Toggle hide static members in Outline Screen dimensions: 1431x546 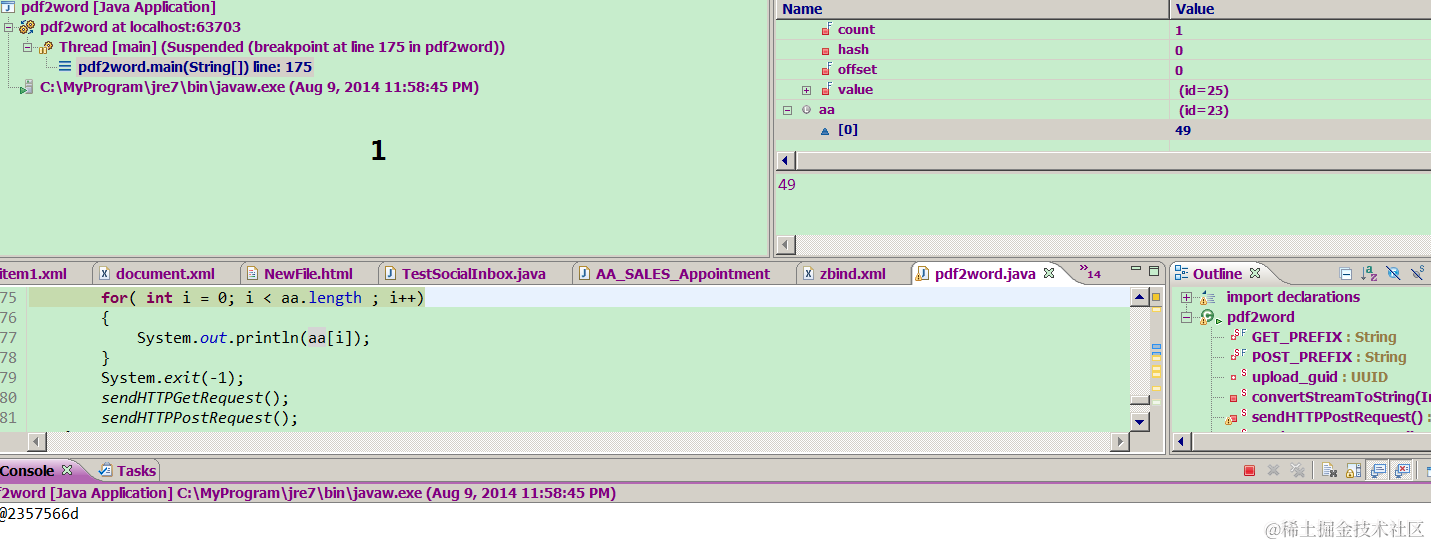[1417, 273]
